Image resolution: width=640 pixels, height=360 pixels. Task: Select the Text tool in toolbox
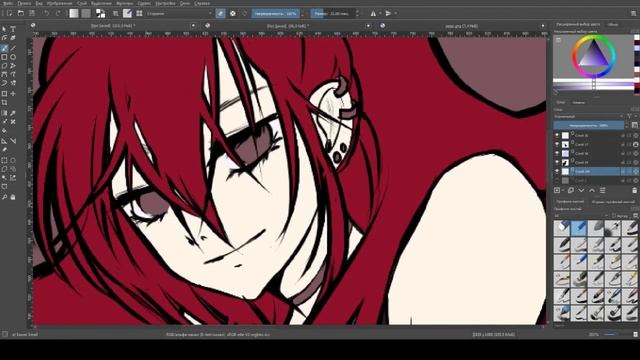pos(13,29)
